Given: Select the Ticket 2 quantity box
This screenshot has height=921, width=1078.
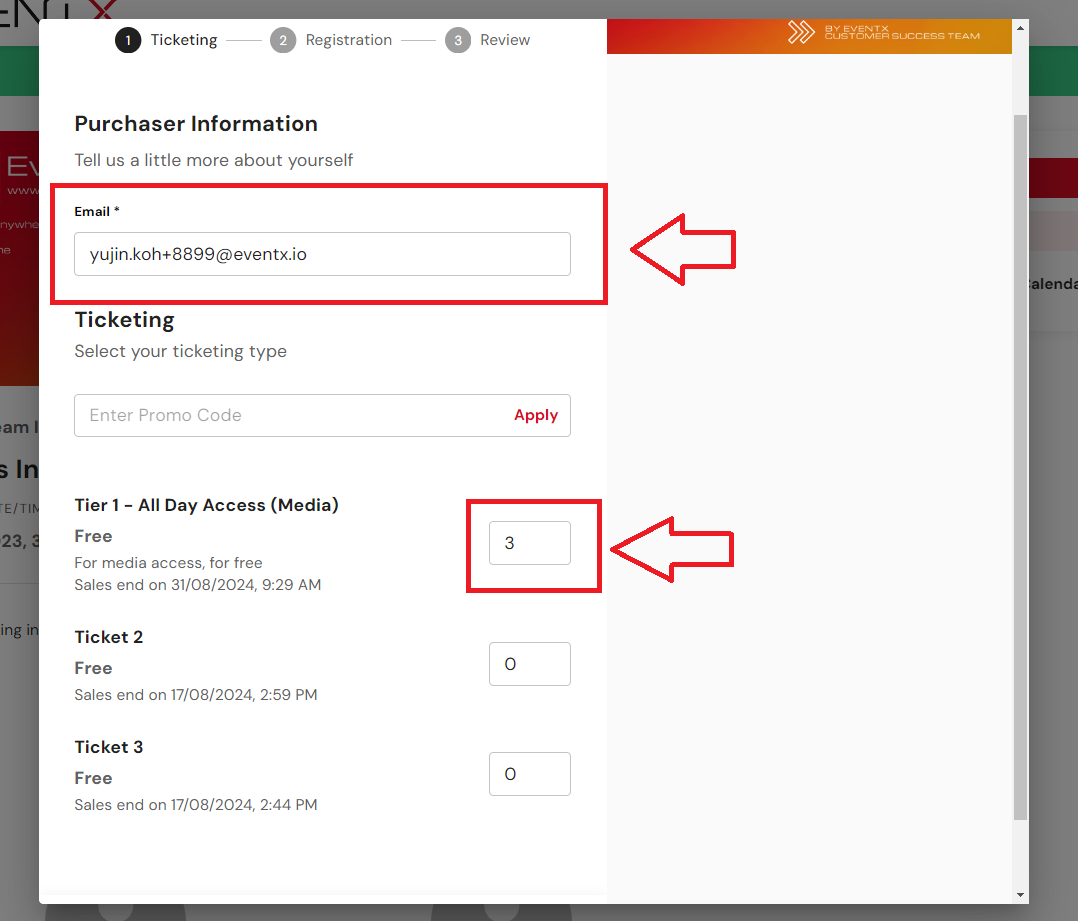Looking at the screenshot, I should coord(529,664).
